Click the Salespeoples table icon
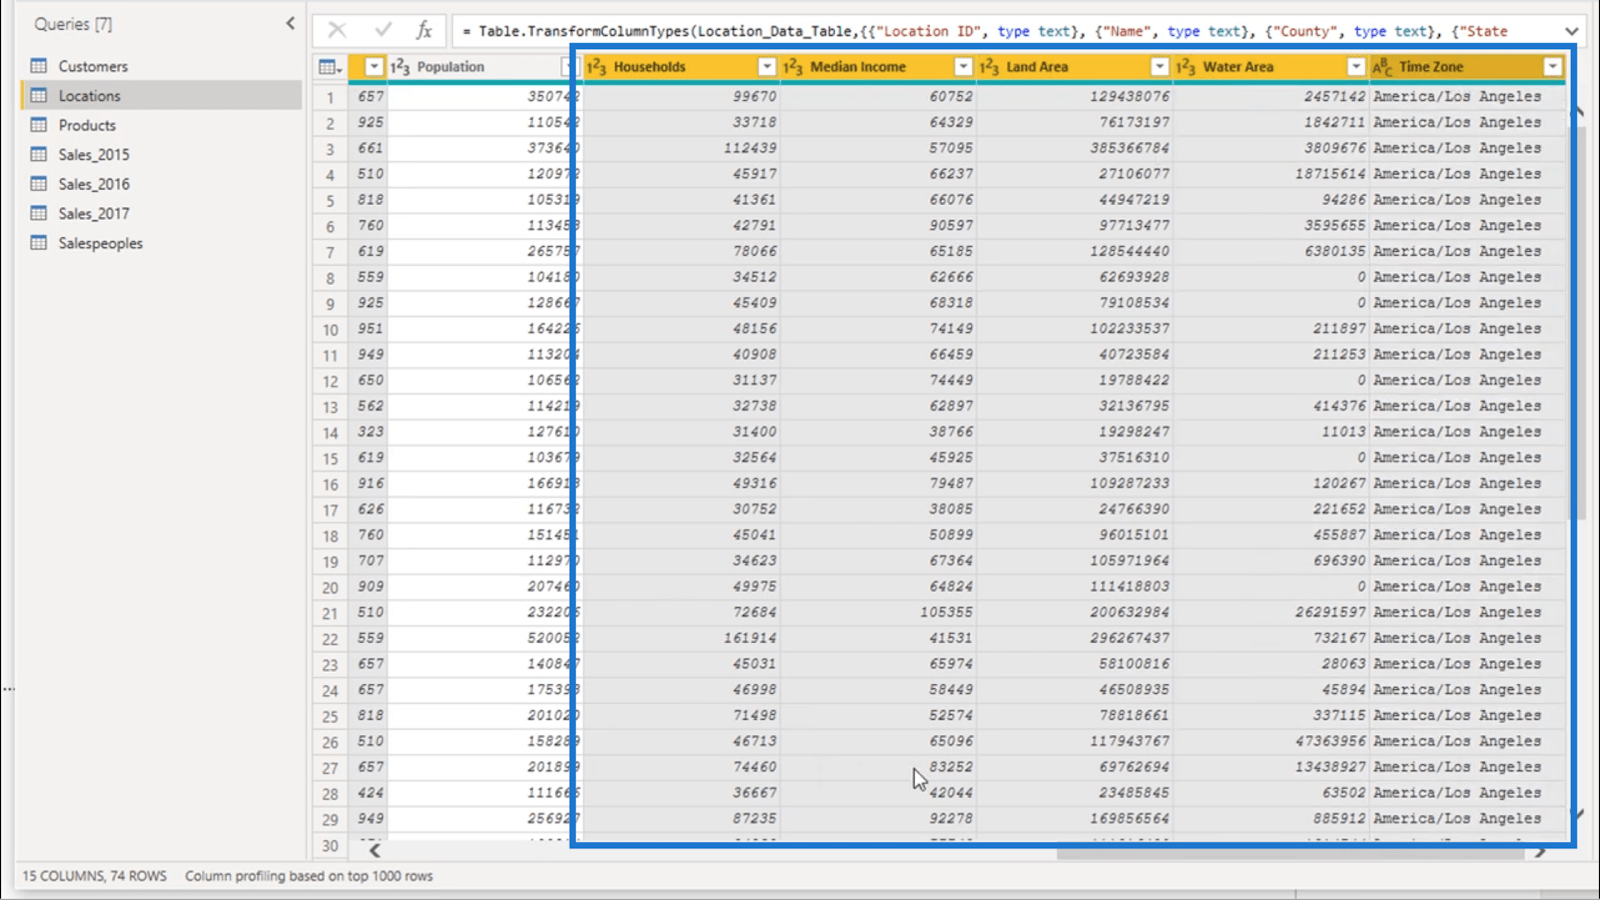The image size is (1600, 900). (x=39, y=243)
